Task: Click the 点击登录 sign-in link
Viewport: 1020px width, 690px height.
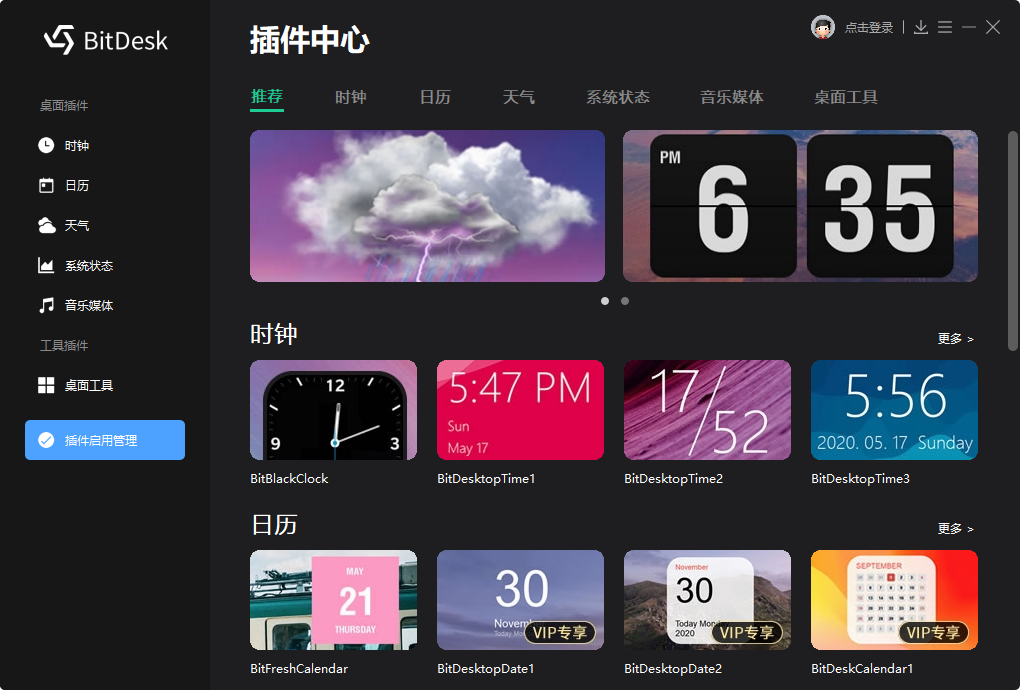Action: [870, 27]
